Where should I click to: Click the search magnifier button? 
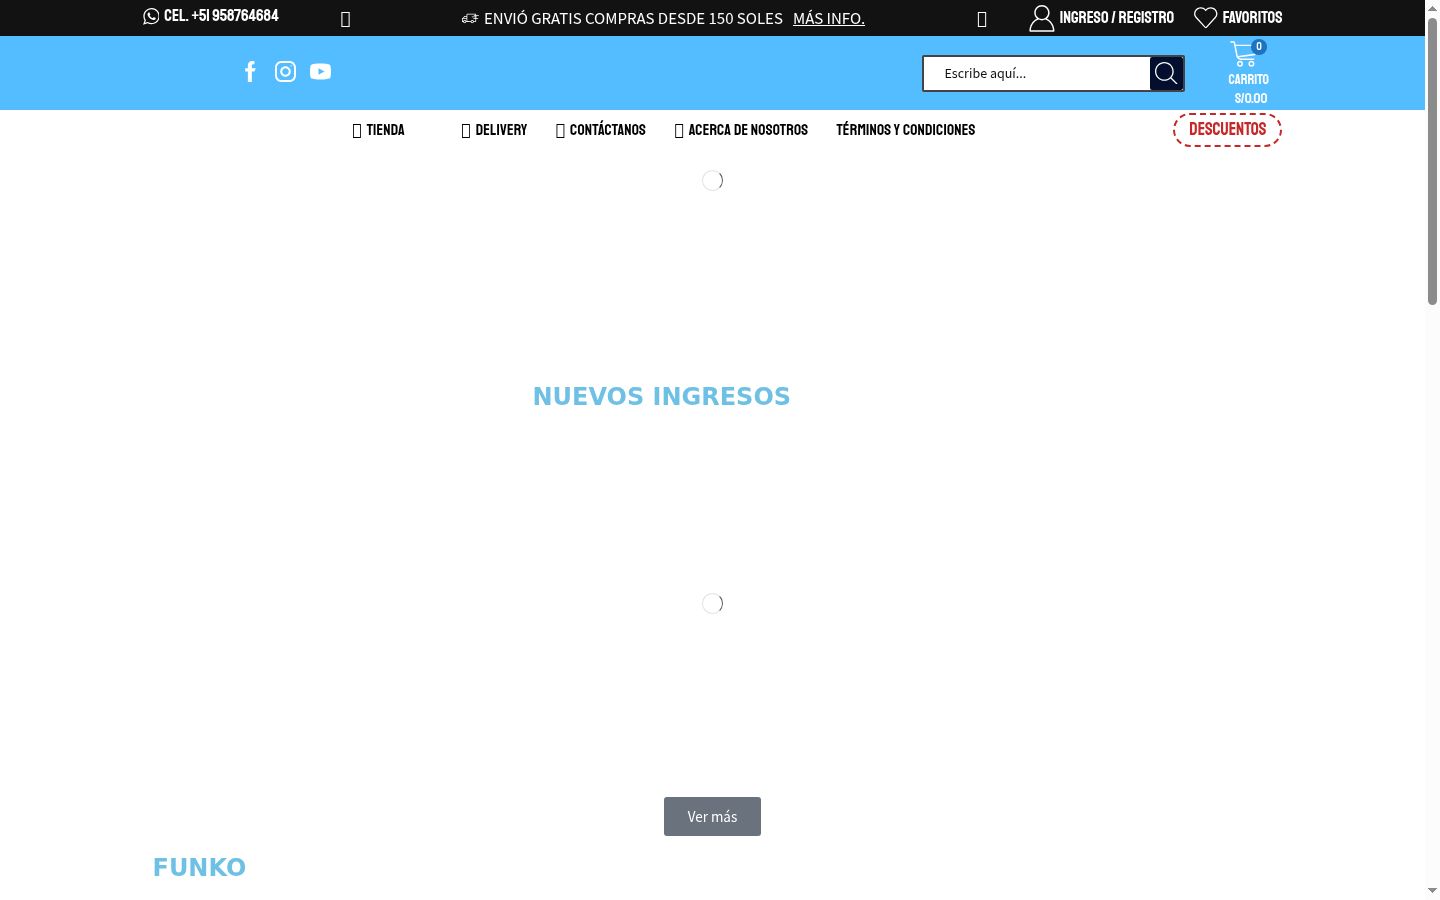(1166, 73)
